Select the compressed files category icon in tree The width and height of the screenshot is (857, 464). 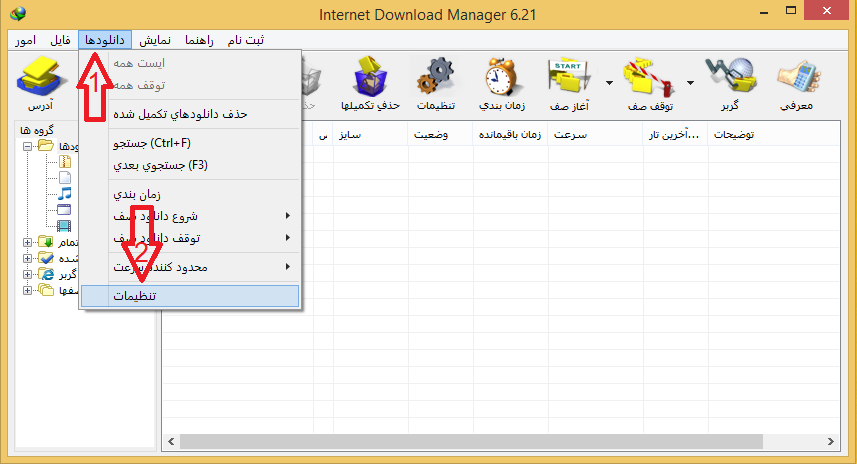[x=64, y=162]
